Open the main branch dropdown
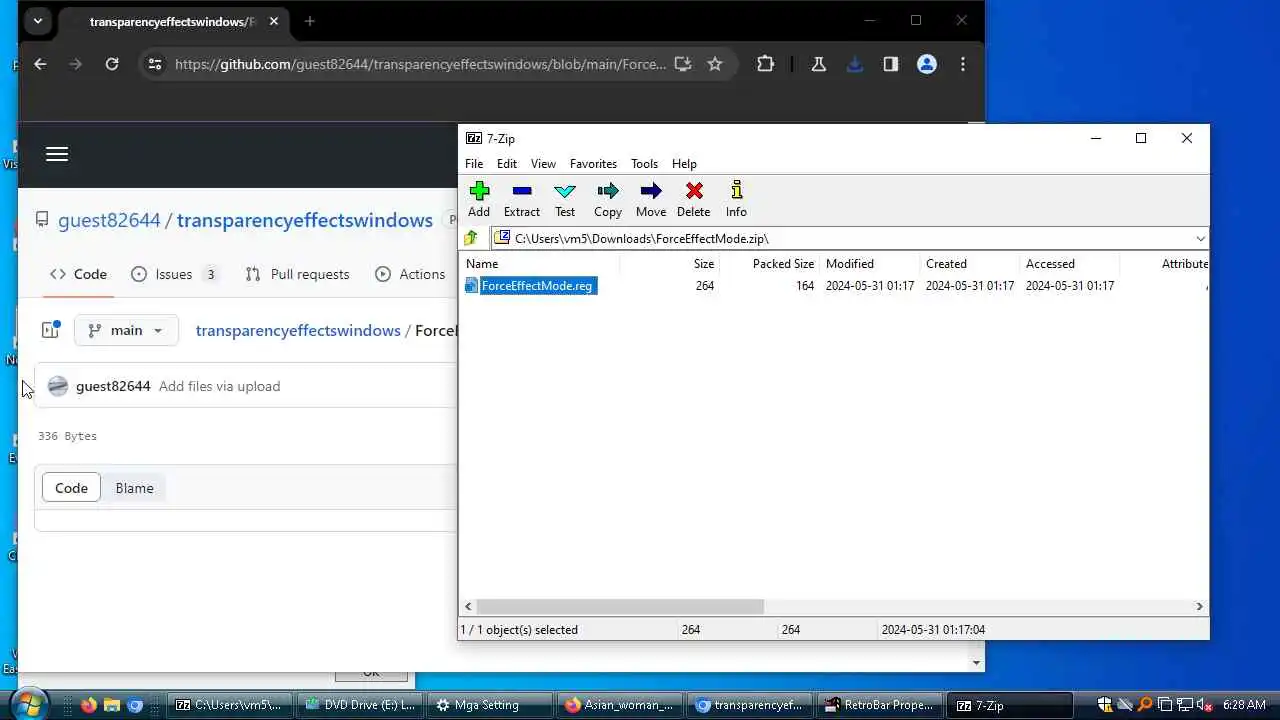Viewport: 1280px width, 720px height. coord(126,330)
